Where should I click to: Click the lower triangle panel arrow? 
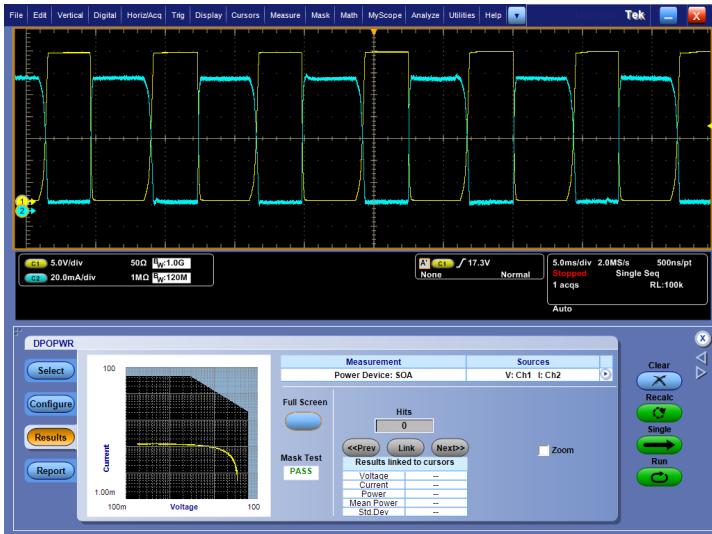pos(702,373)
